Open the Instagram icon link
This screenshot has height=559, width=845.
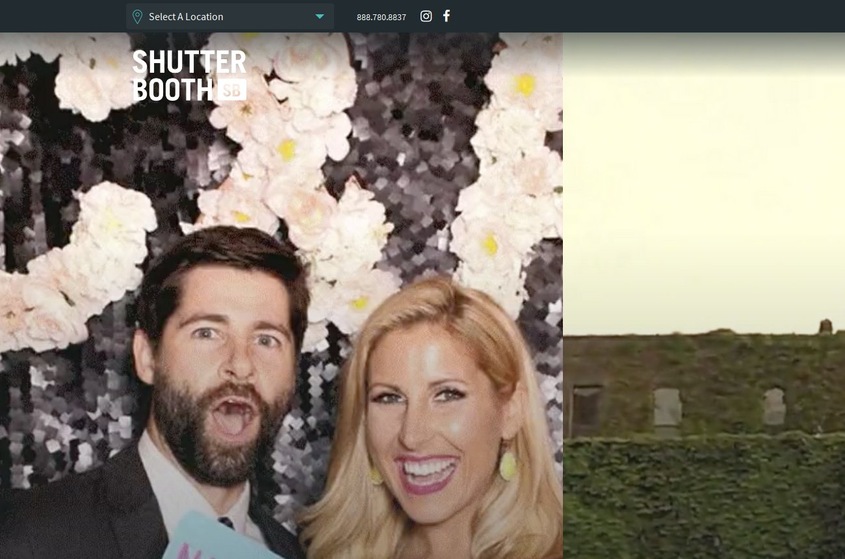pyautogui.click(x=426, y=16)
